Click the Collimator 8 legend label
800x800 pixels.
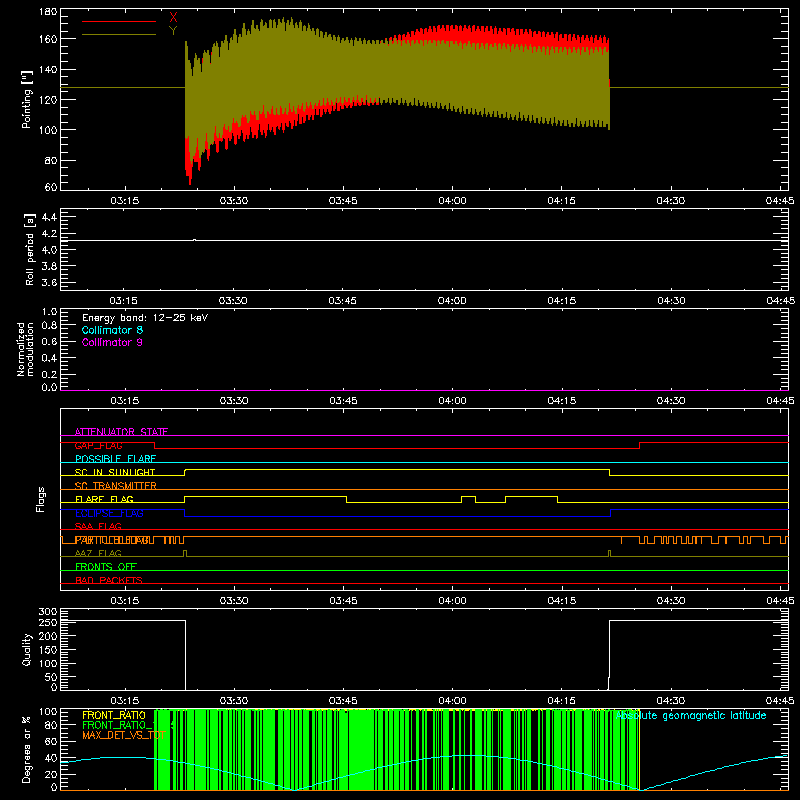[x=112, y=330]
